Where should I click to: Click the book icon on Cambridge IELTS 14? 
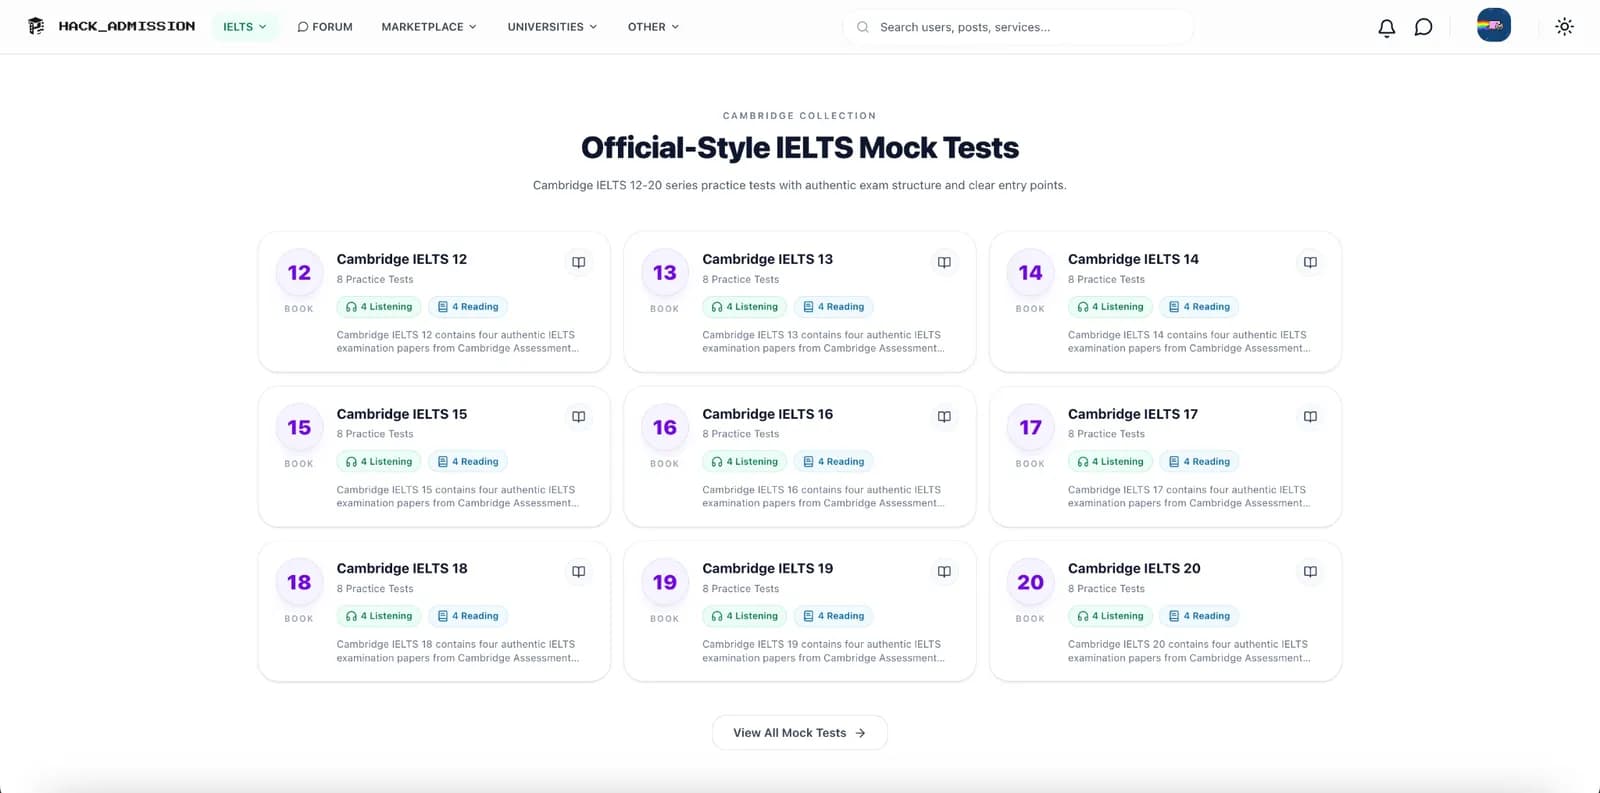(1310, 262)
